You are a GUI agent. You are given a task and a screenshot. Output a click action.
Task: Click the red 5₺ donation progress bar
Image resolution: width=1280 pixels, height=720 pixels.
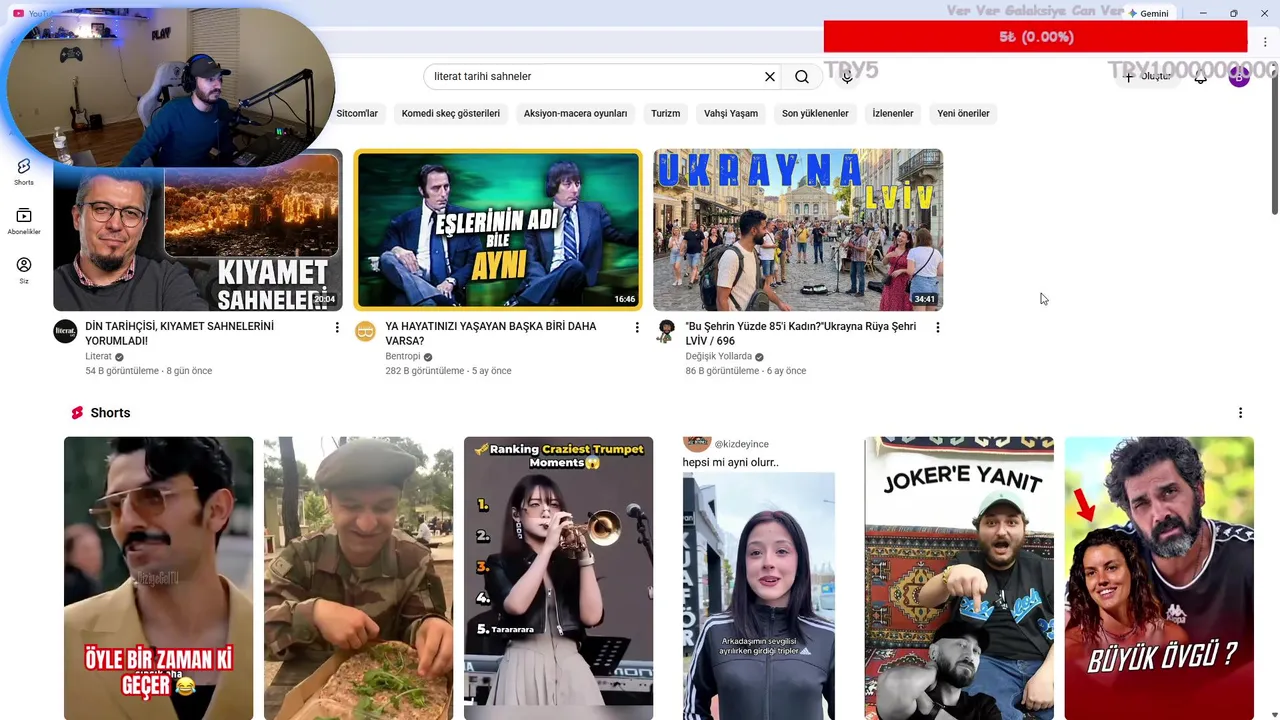tap(1035, 37)
